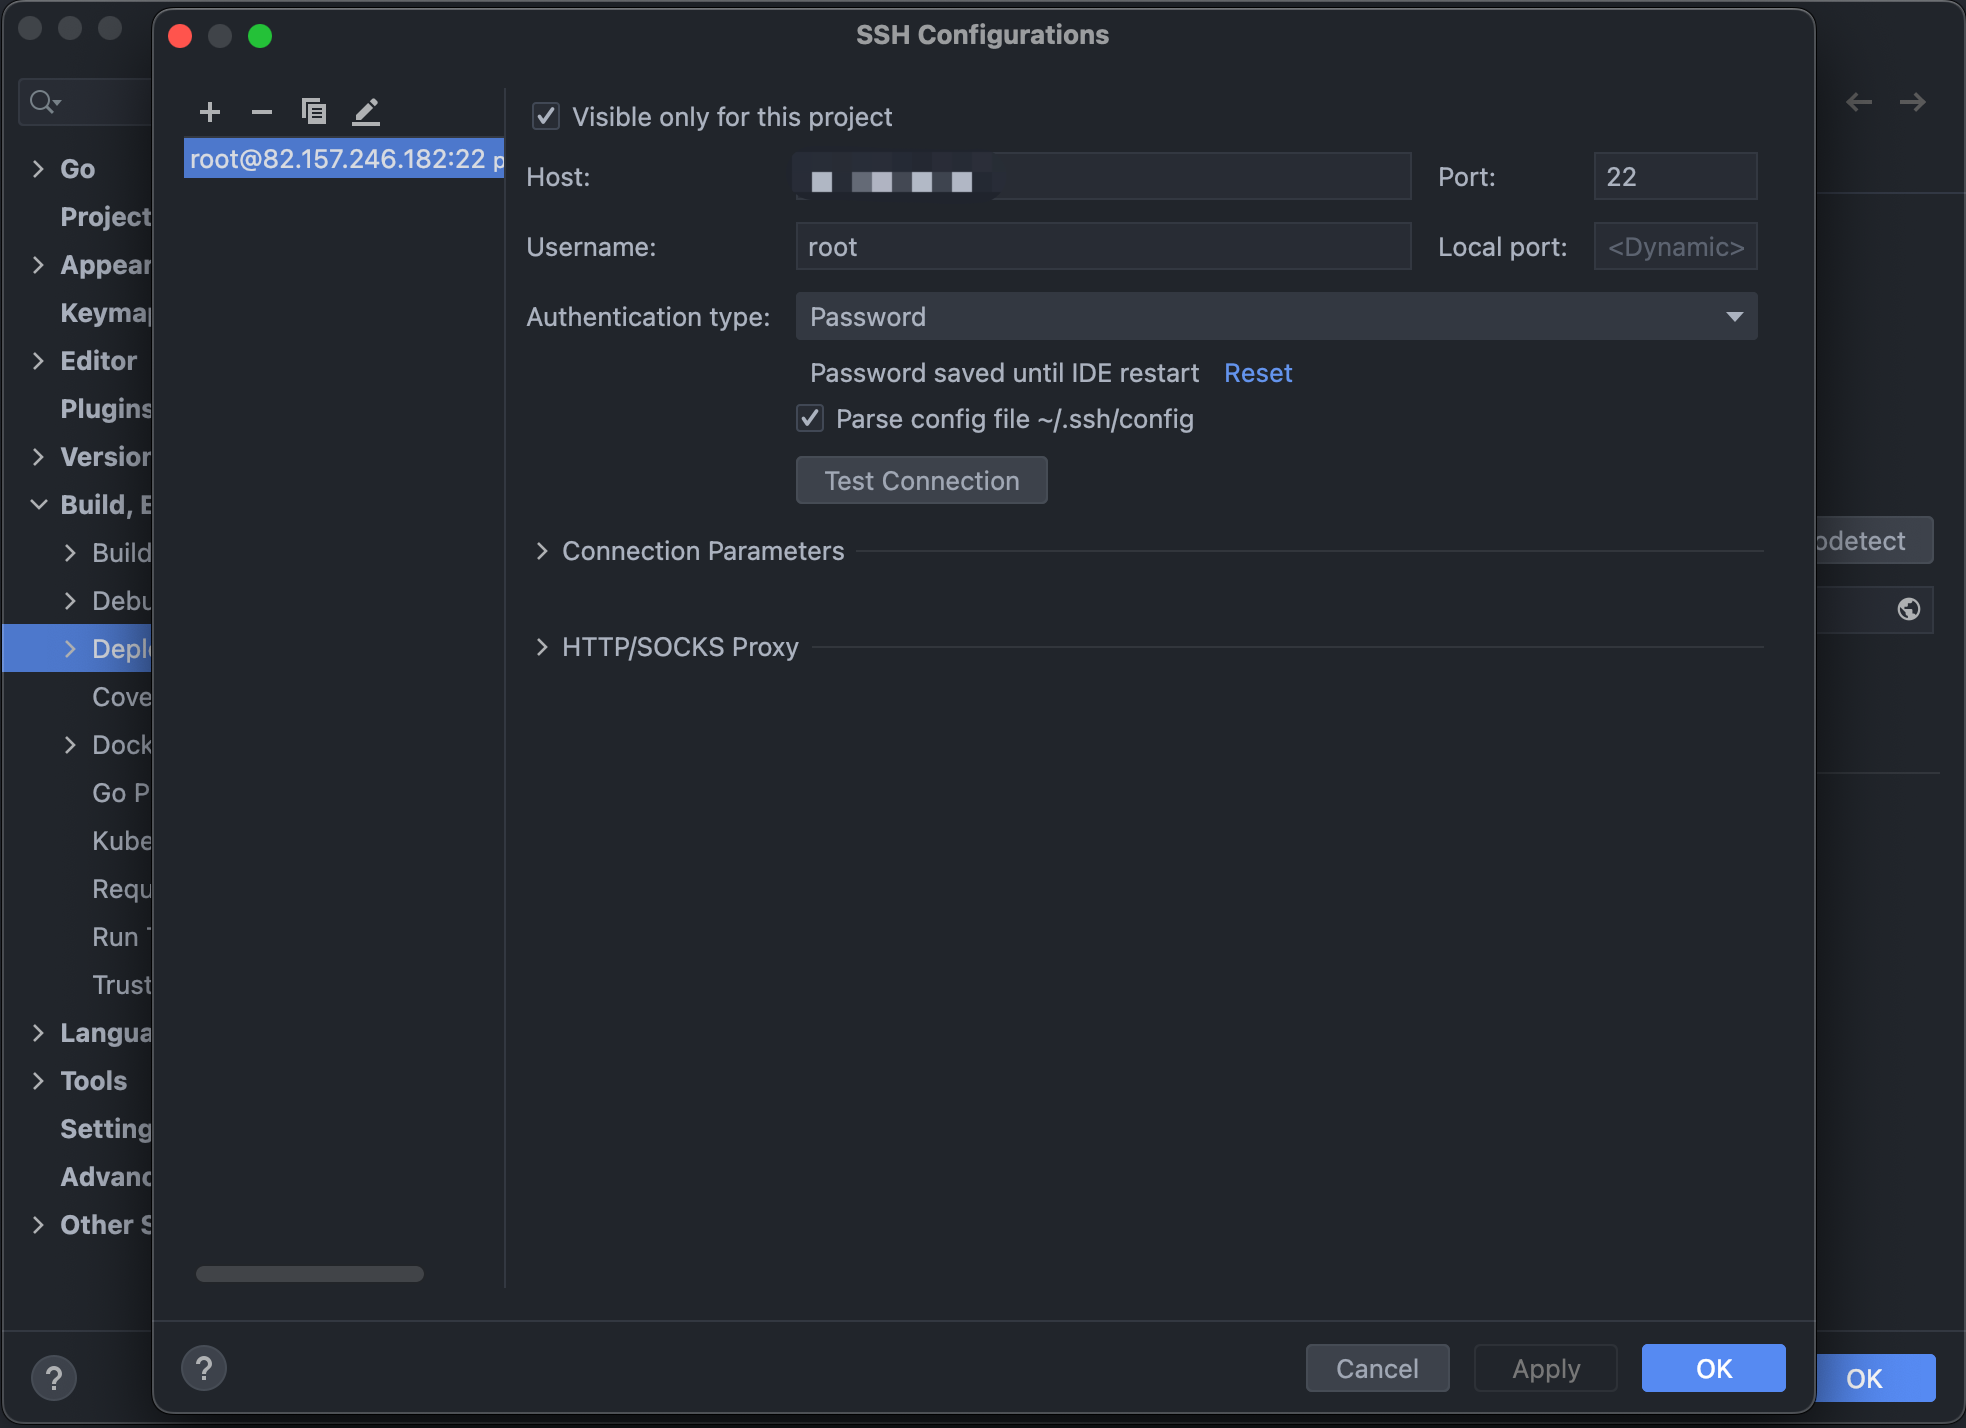This screenshot has width=1966, height=1428.
Task: Uncheck Parse config file ~/.ssh/config
Action: coord(810,418)
